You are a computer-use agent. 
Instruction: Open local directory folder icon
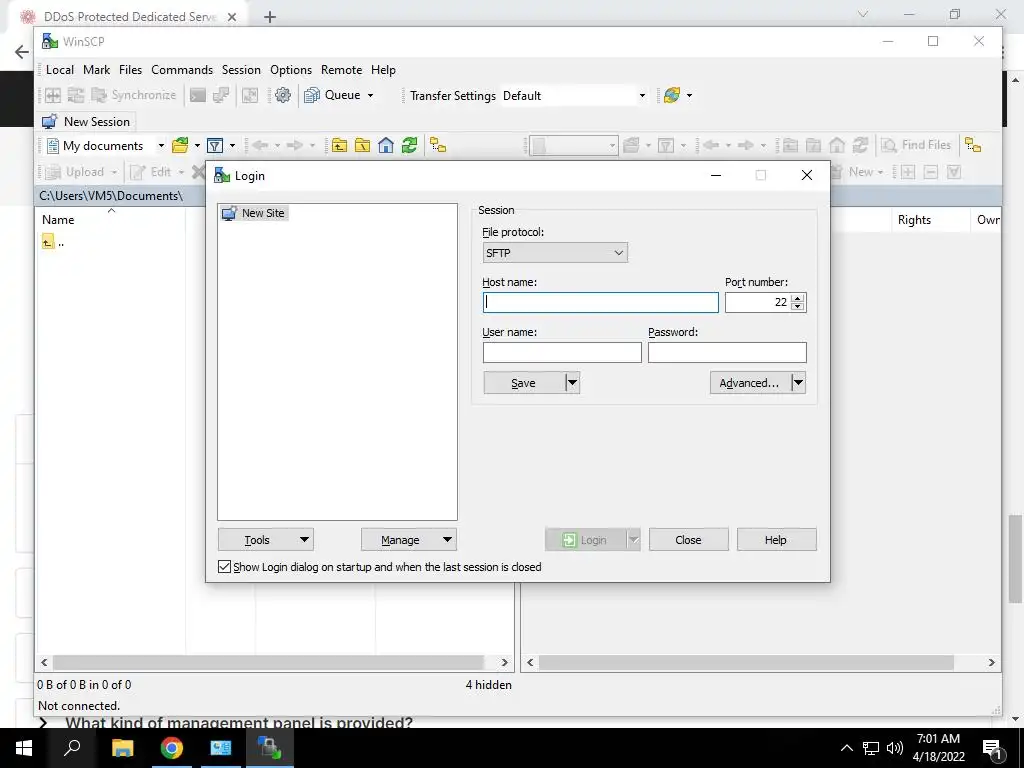coord(180,146)
